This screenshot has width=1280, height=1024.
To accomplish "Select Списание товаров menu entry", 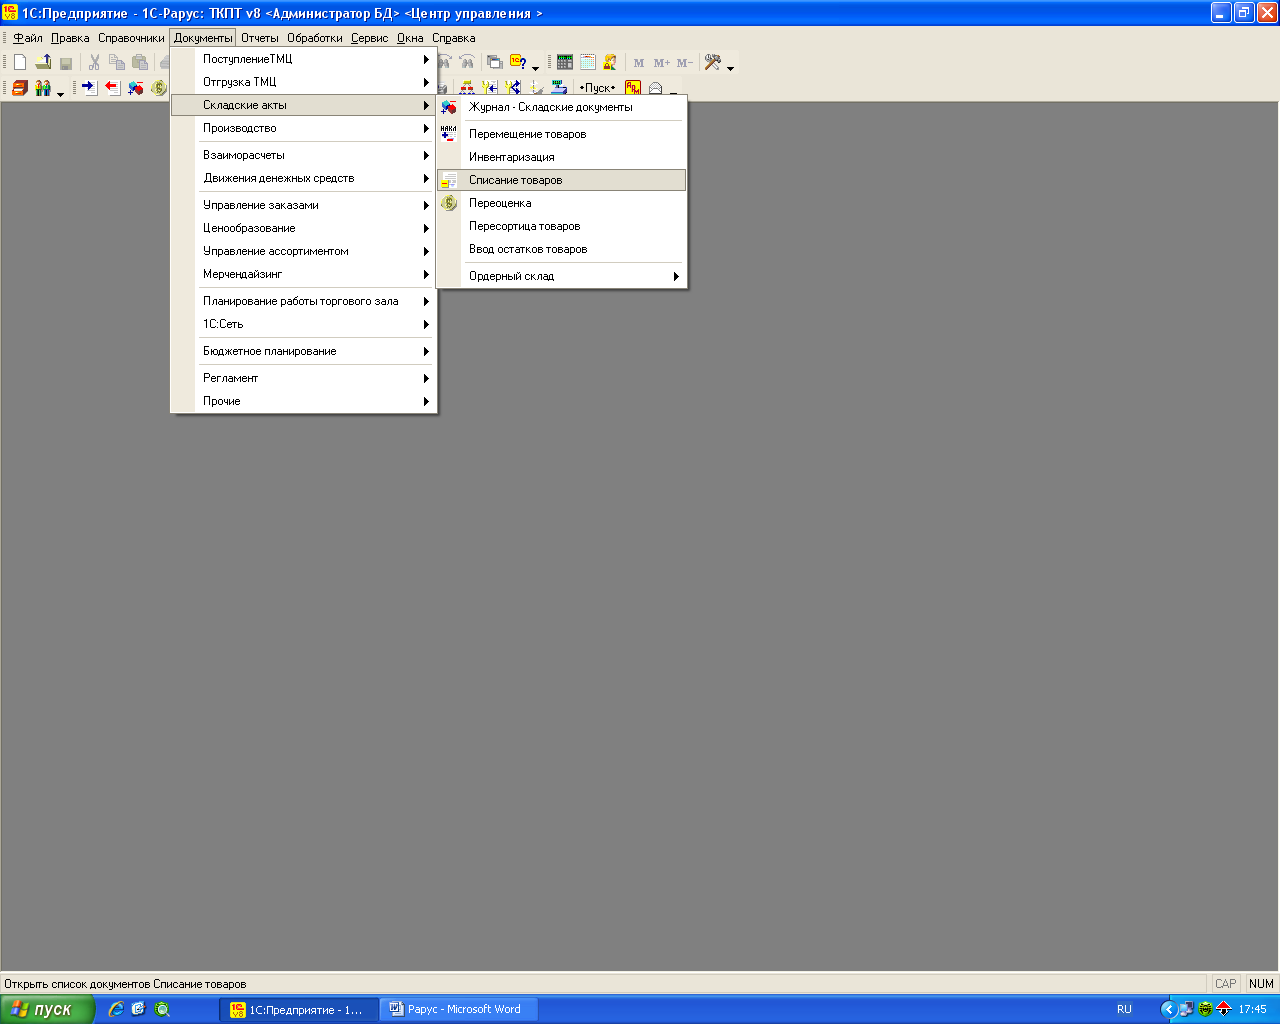I will [562, 180].
